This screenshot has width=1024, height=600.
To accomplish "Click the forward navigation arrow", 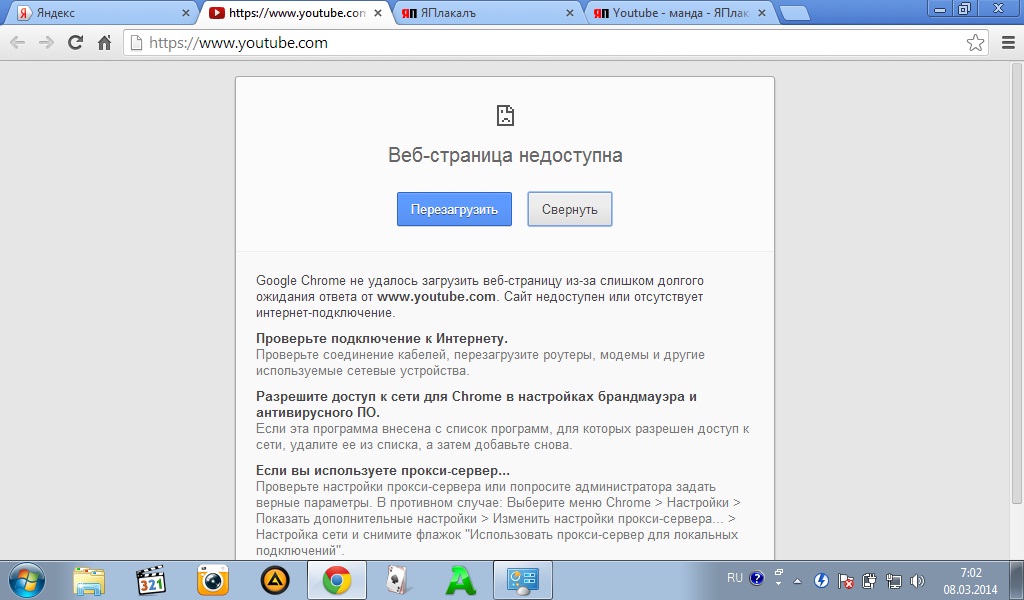I will pyautogui.click(x=46, y=43).
